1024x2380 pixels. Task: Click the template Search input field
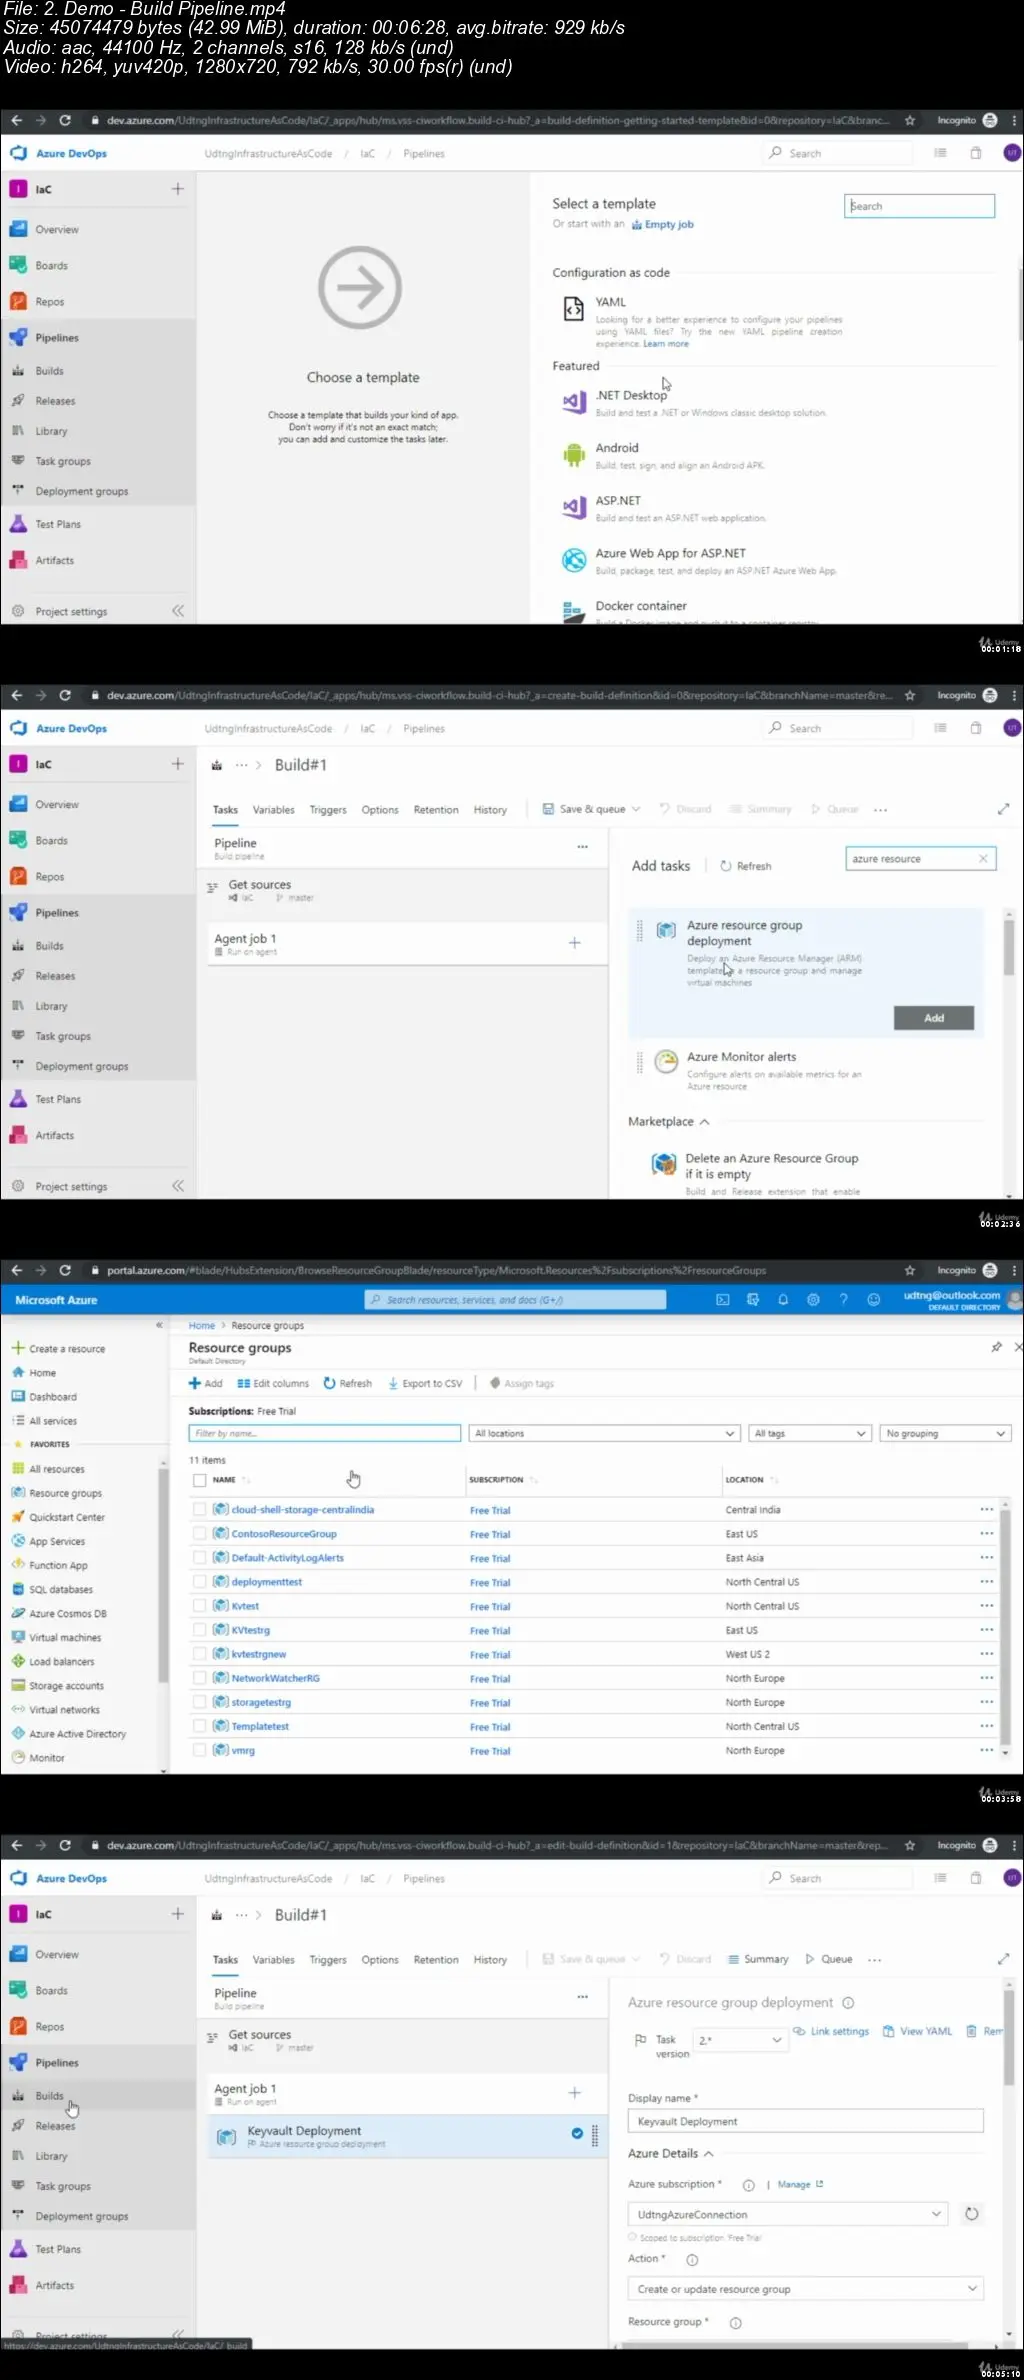(919, 206)
